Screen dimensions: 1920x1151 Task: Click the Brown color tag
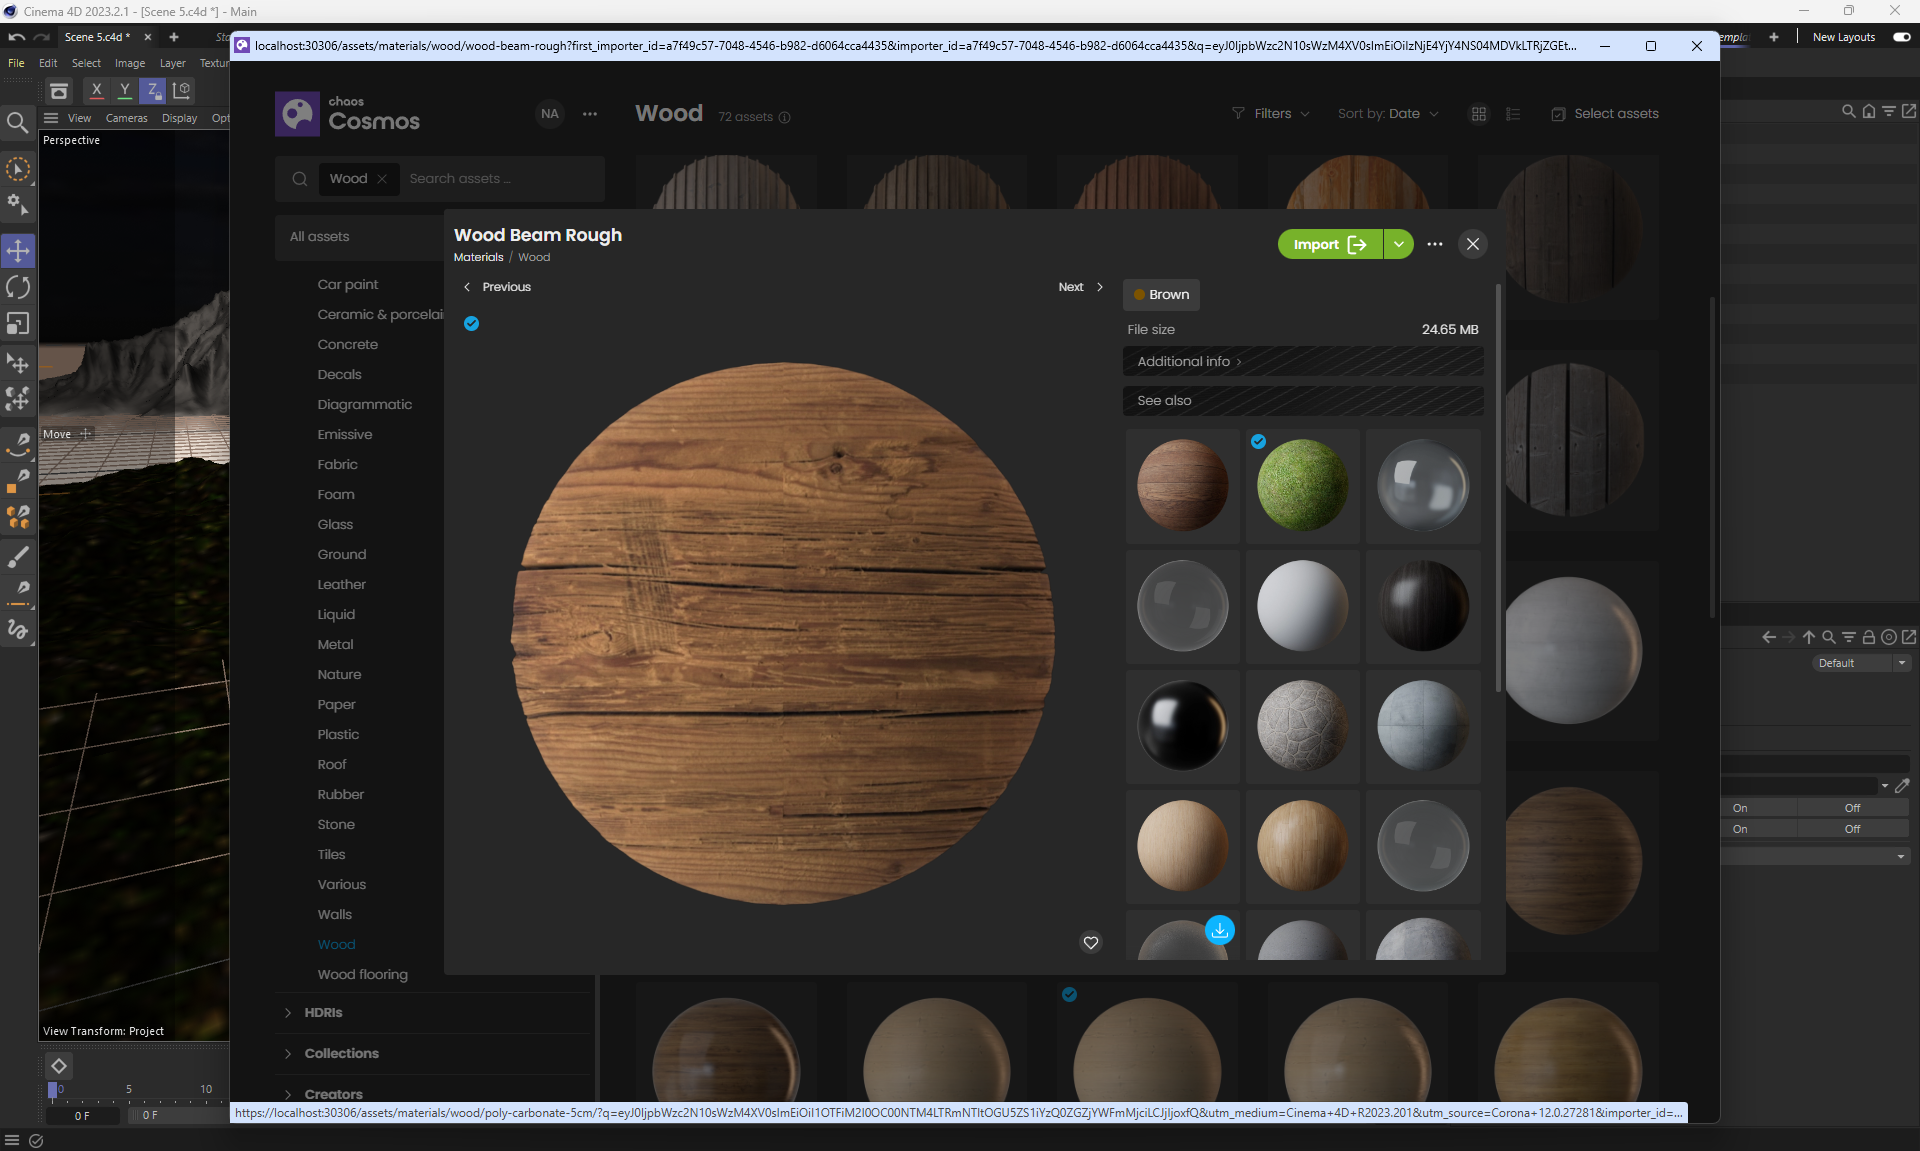click(x=1161, y=294)
